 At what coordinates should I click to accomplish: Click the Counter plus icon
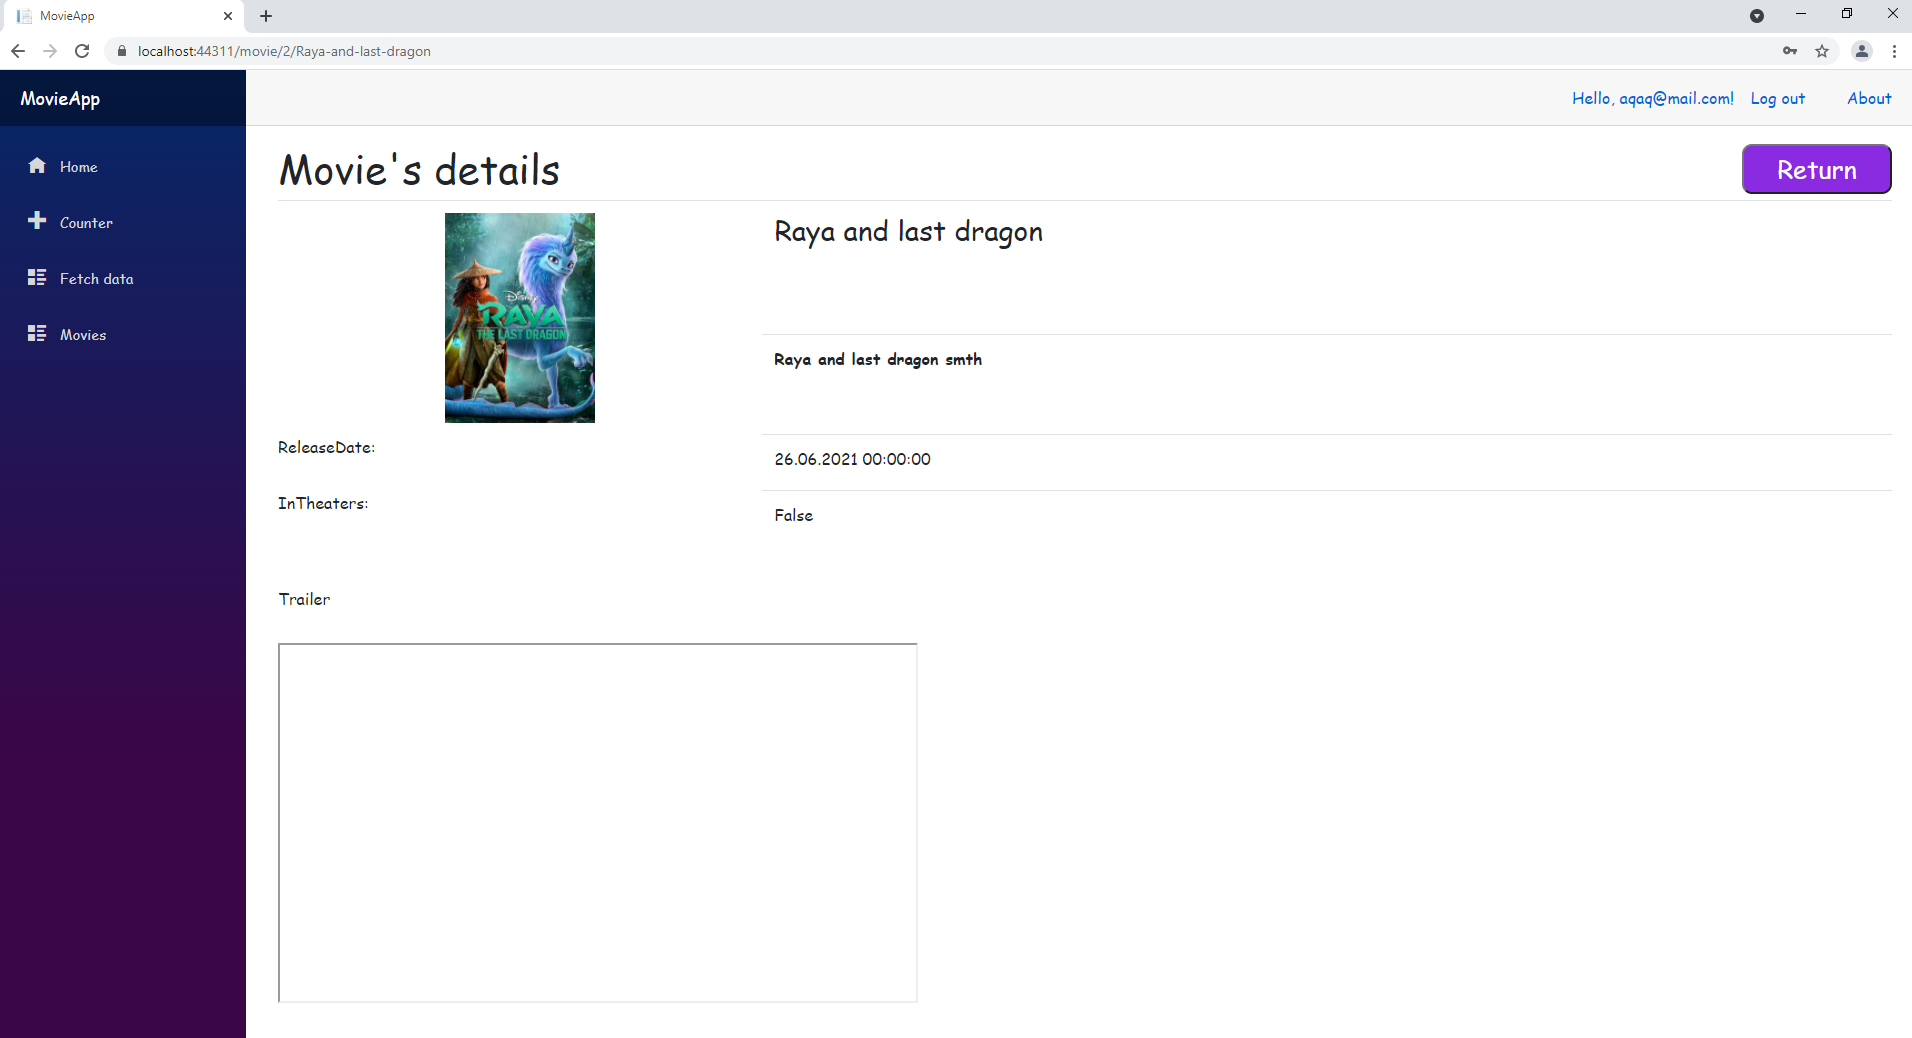coord(36,221)
